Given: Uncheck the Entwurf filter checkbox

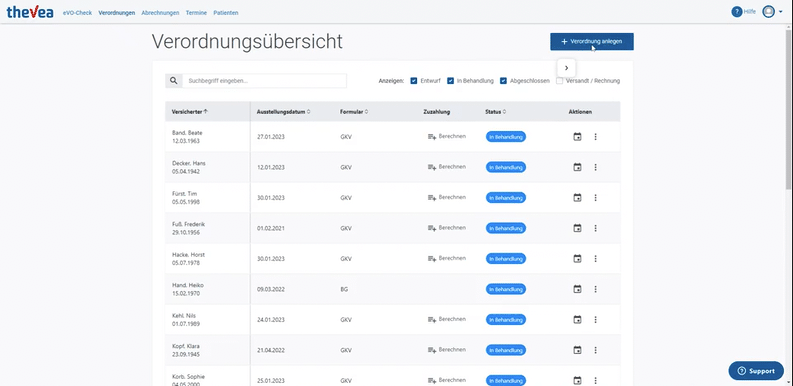Looking at the screenshot, I should [x=414, y=81].
